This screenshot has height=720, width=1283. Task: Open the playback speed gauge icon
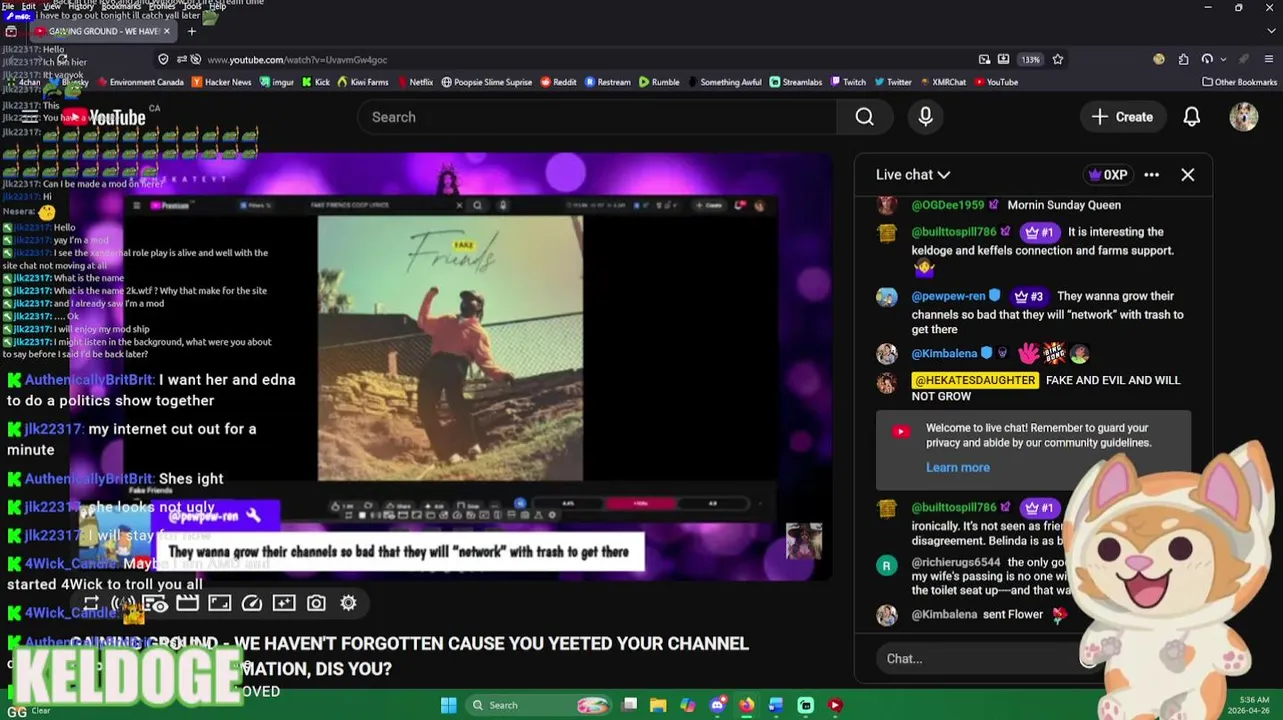[252, 603]
